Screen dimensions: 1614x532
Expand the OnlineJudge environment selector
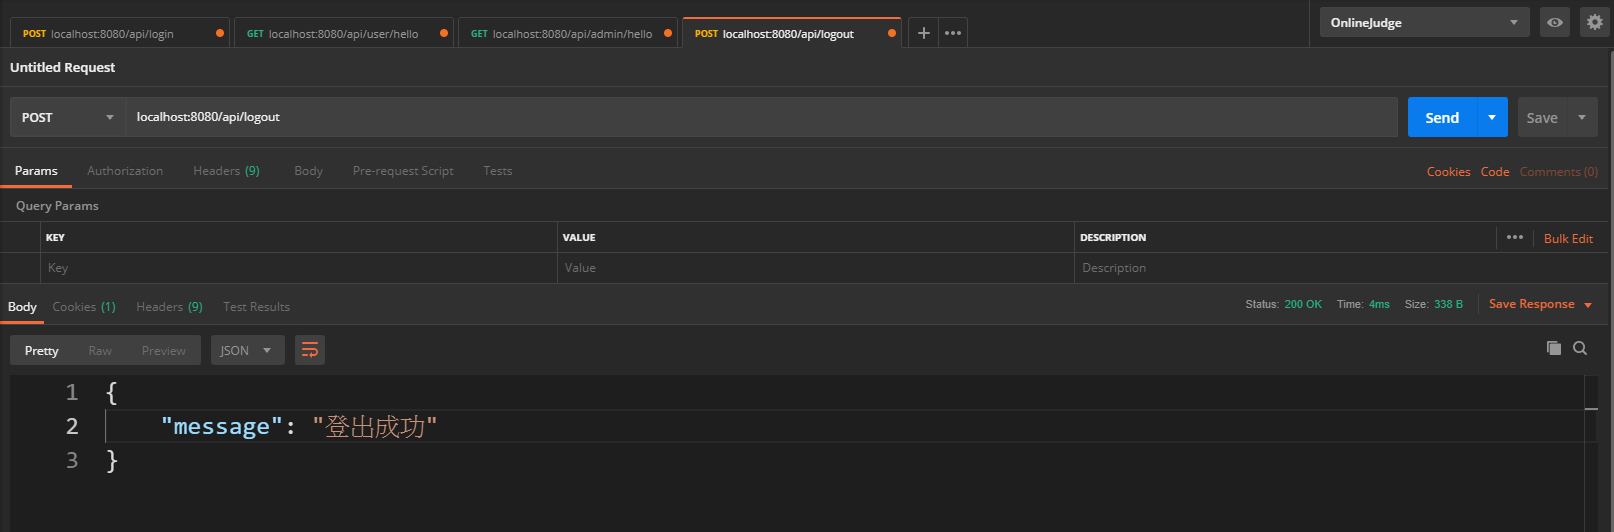pos(1423,22)
